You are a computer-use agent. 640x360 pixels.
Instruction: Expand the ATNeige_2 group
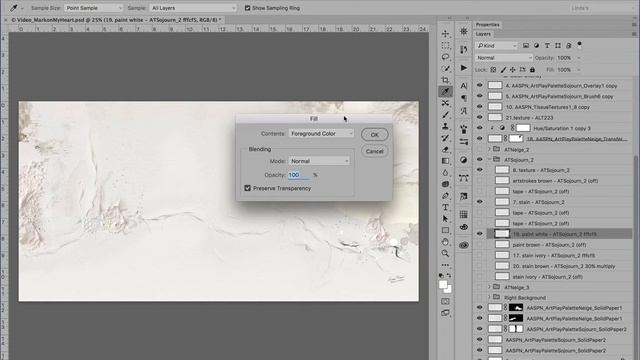[489, 149]
